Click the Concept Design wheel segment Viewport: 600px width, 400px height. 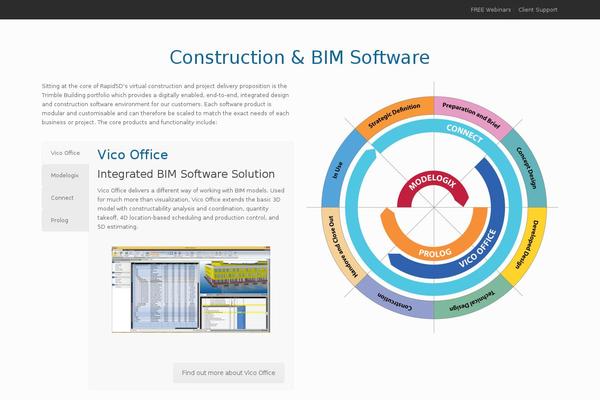coord(527,168)
